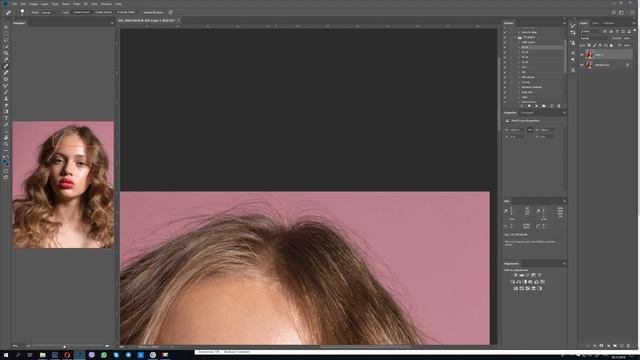The image size is (640, 360).
Task: Choose Content-Aware healing type
Action: [81, 12]
